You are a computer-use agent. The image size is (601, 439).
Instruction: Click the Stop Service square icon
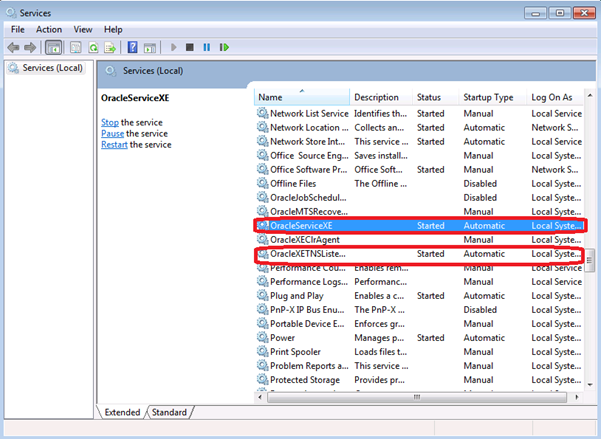tap(190, 47)
